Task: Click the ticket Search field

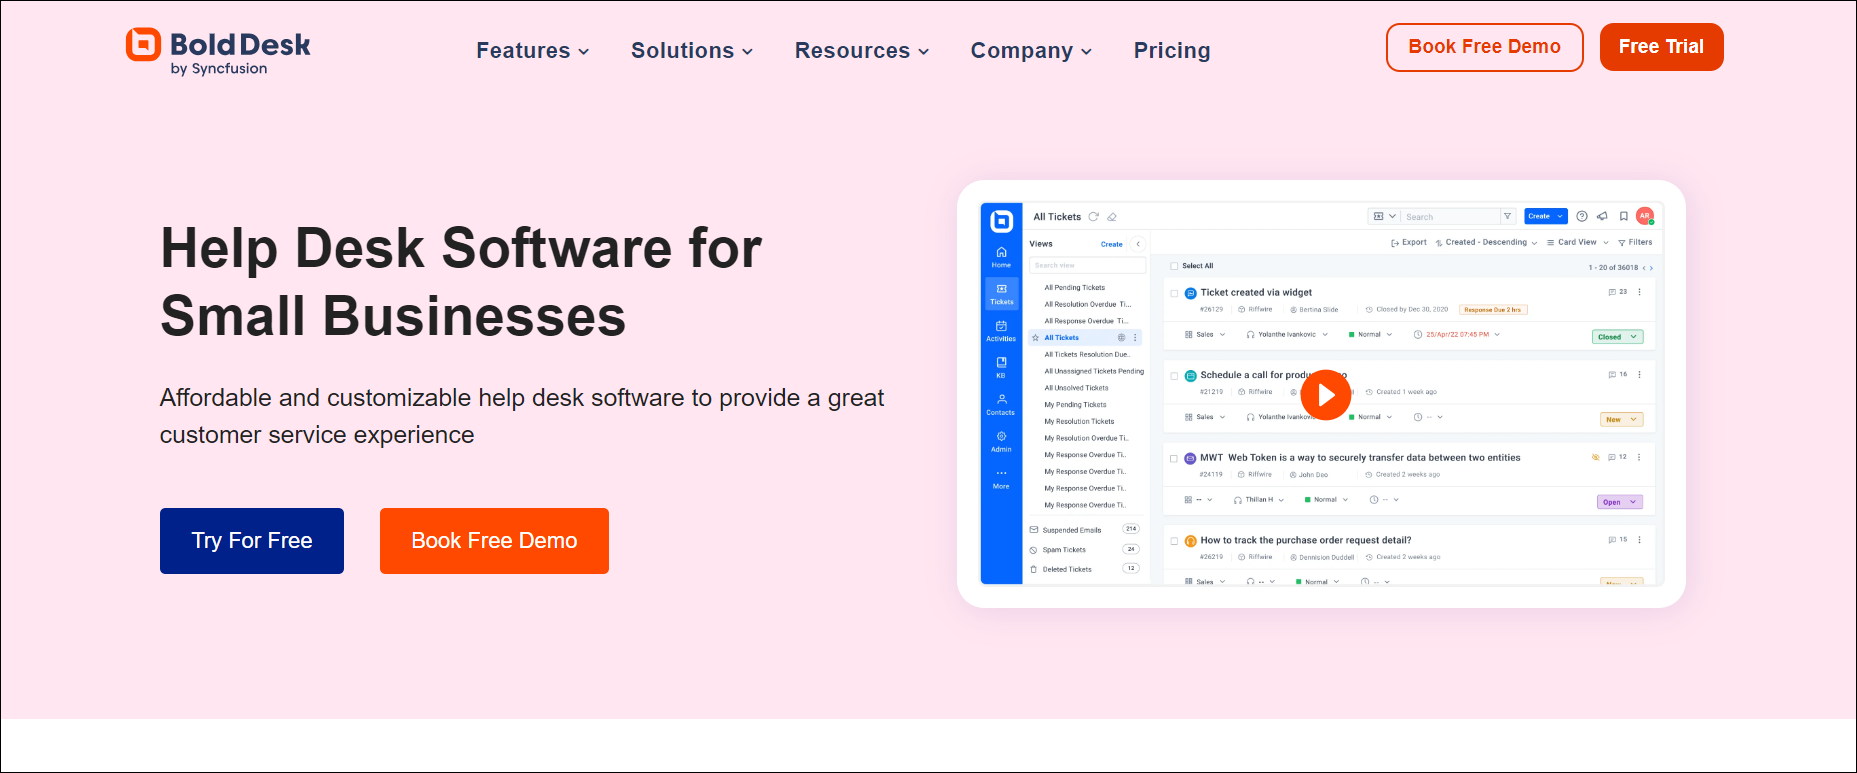Action: coord(1451,216)
